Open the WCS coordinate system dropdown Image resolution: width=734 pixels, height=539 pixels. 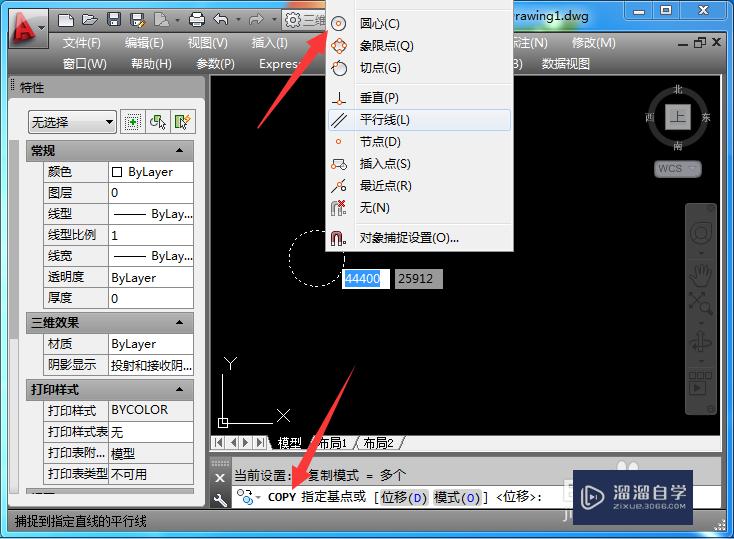coord(677,169)
